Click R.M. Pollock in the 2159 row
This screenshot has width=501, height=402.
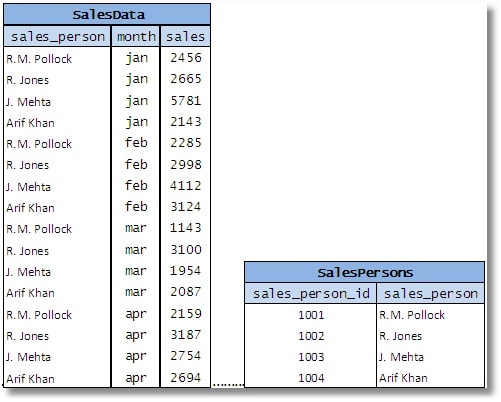[39, 315]
